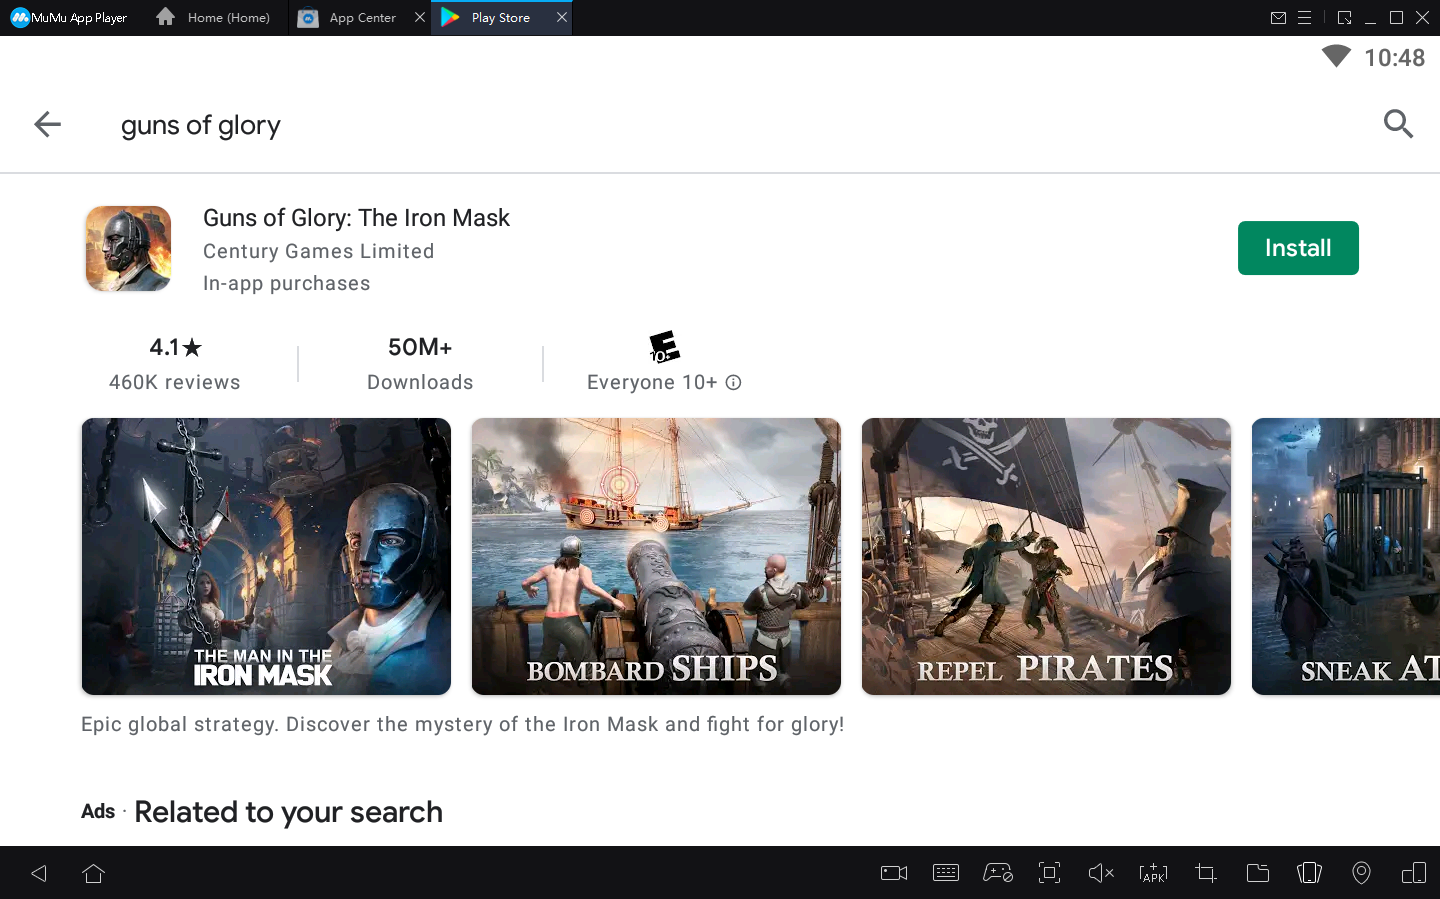
Task: Open the Sneak Attack screenshot
Action: [1346, 556]
